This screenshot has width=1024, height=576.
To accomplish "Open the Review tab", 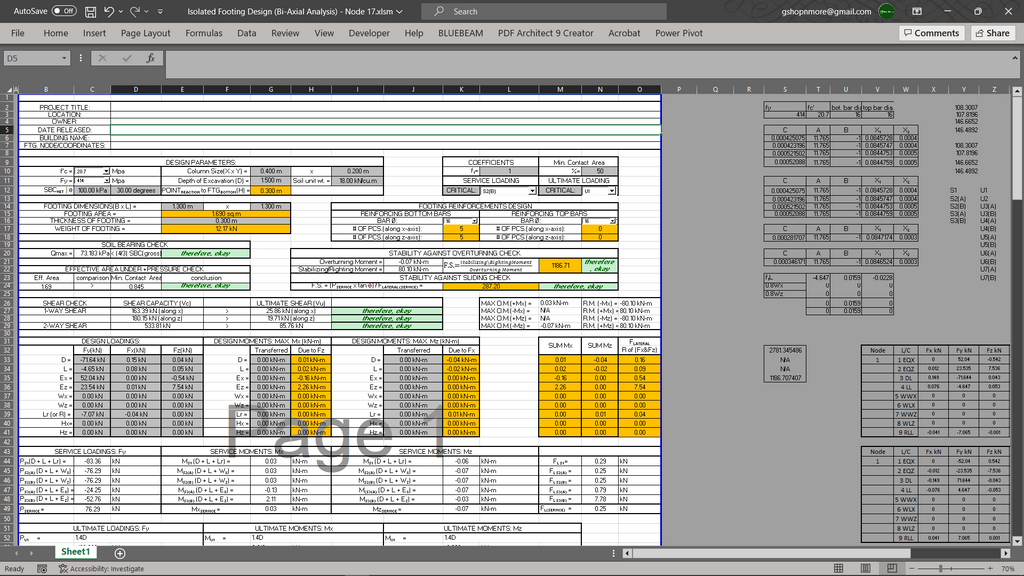I will point(285,33).
